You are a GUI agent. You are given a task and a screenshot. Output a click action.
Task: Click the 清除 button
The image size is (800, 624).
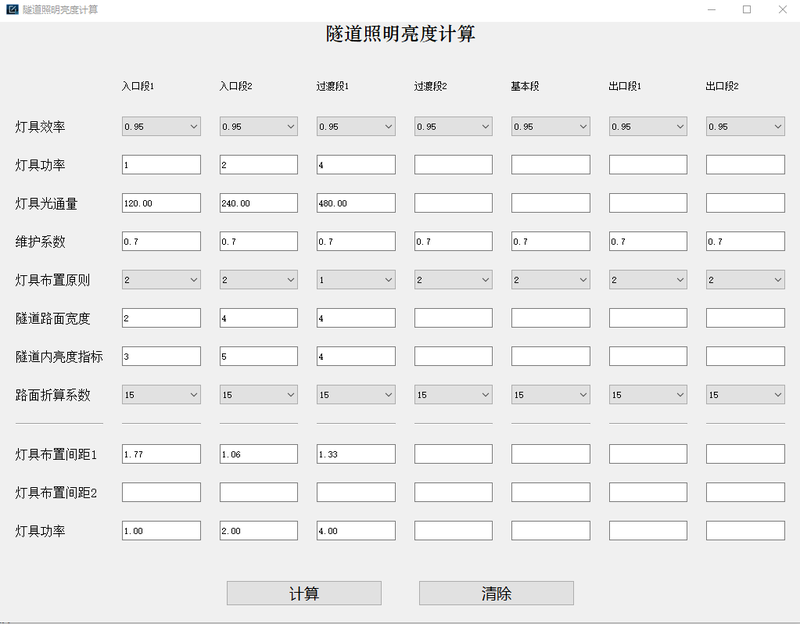click(x=496, y=593)
